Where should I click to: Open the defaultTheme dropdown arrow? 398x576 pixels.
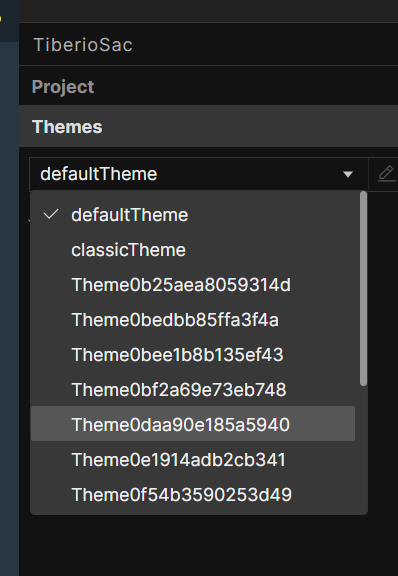[348, 174]
